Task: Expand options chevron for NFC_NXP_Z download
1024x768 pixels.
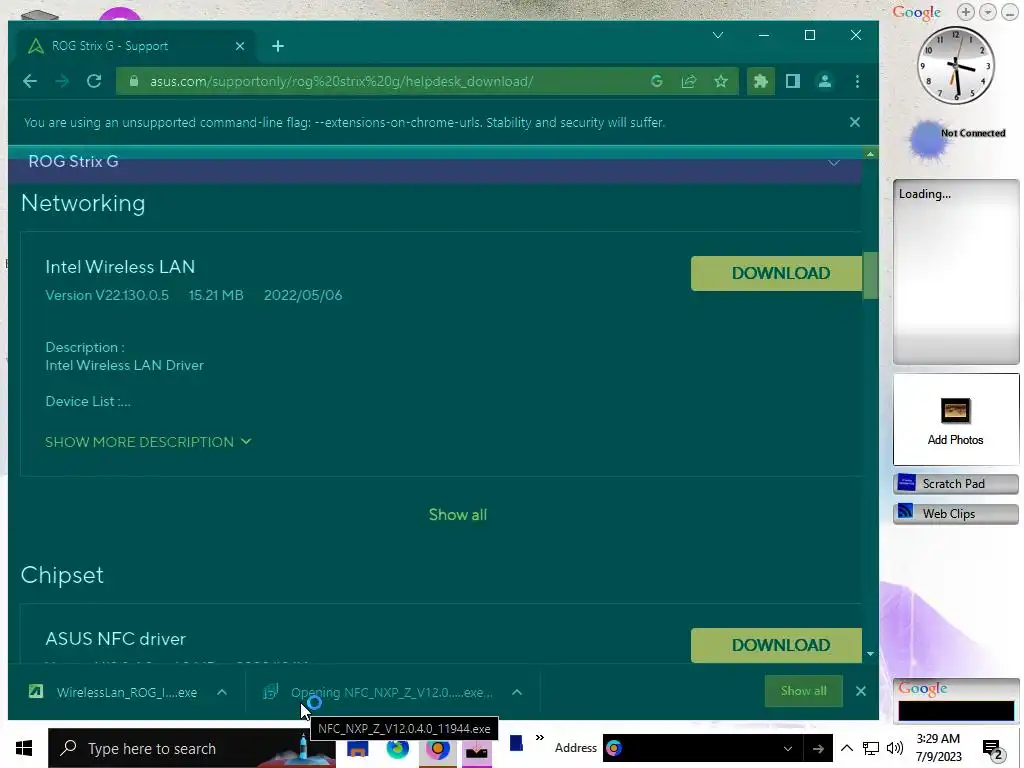Action: click(x=517, y=692)
